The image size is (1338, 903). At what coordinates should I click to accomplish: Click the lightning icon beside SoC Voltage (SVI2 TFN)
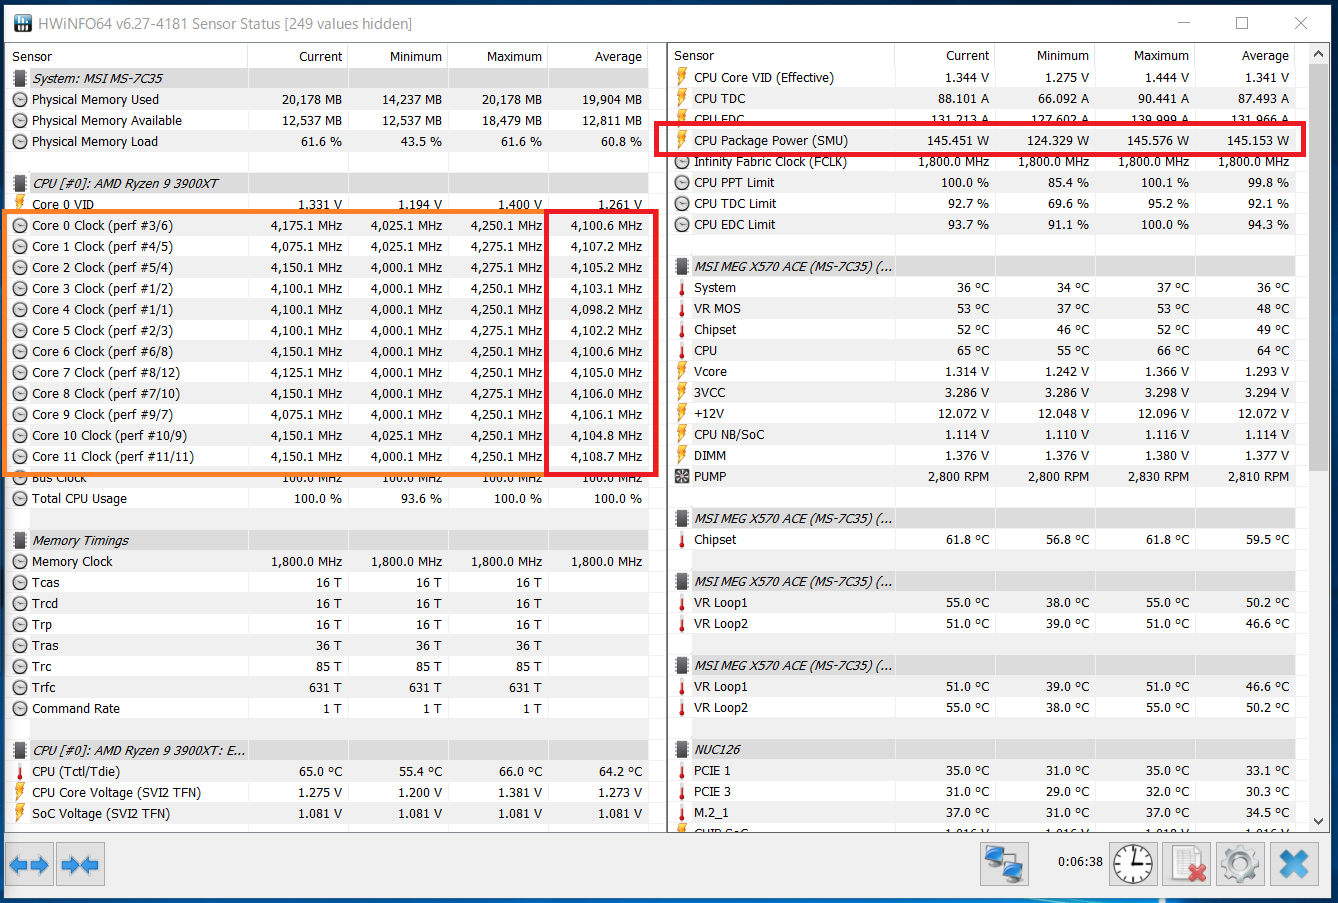(20, 813)
